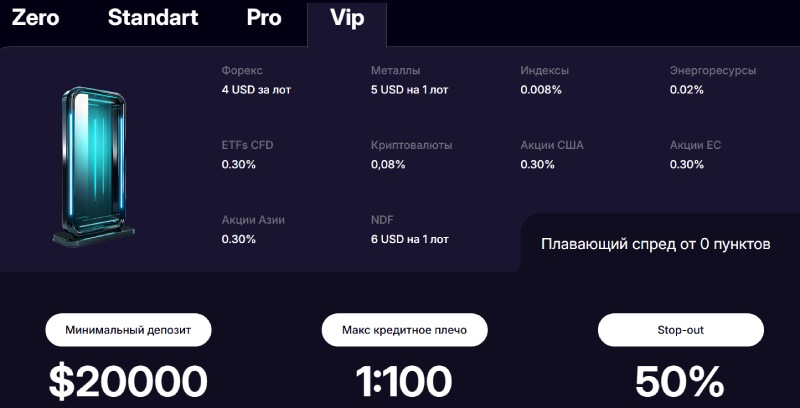The image size is (800, 408).
Task: Click the Плавающий спред от 0 пунктов text
Action: tap(655, 243)
